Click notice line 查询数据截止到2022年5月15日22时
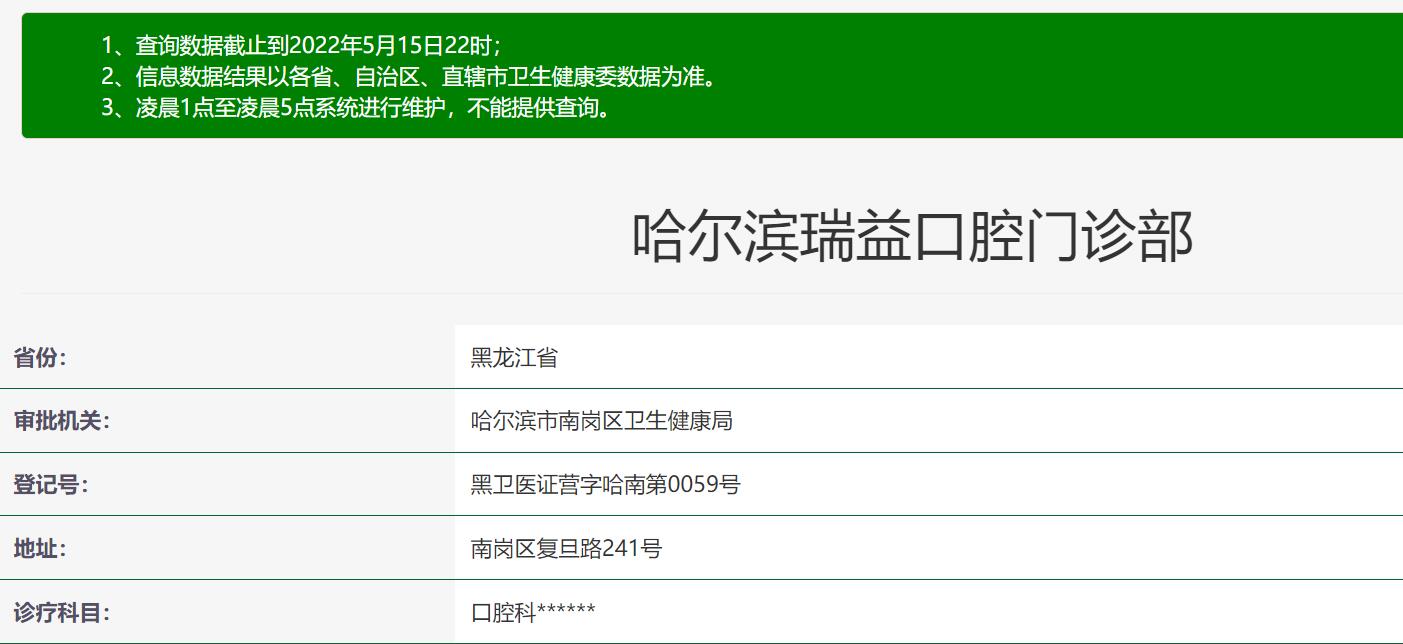Viewport: 1403px width, 644px height. tap(301, 45)
